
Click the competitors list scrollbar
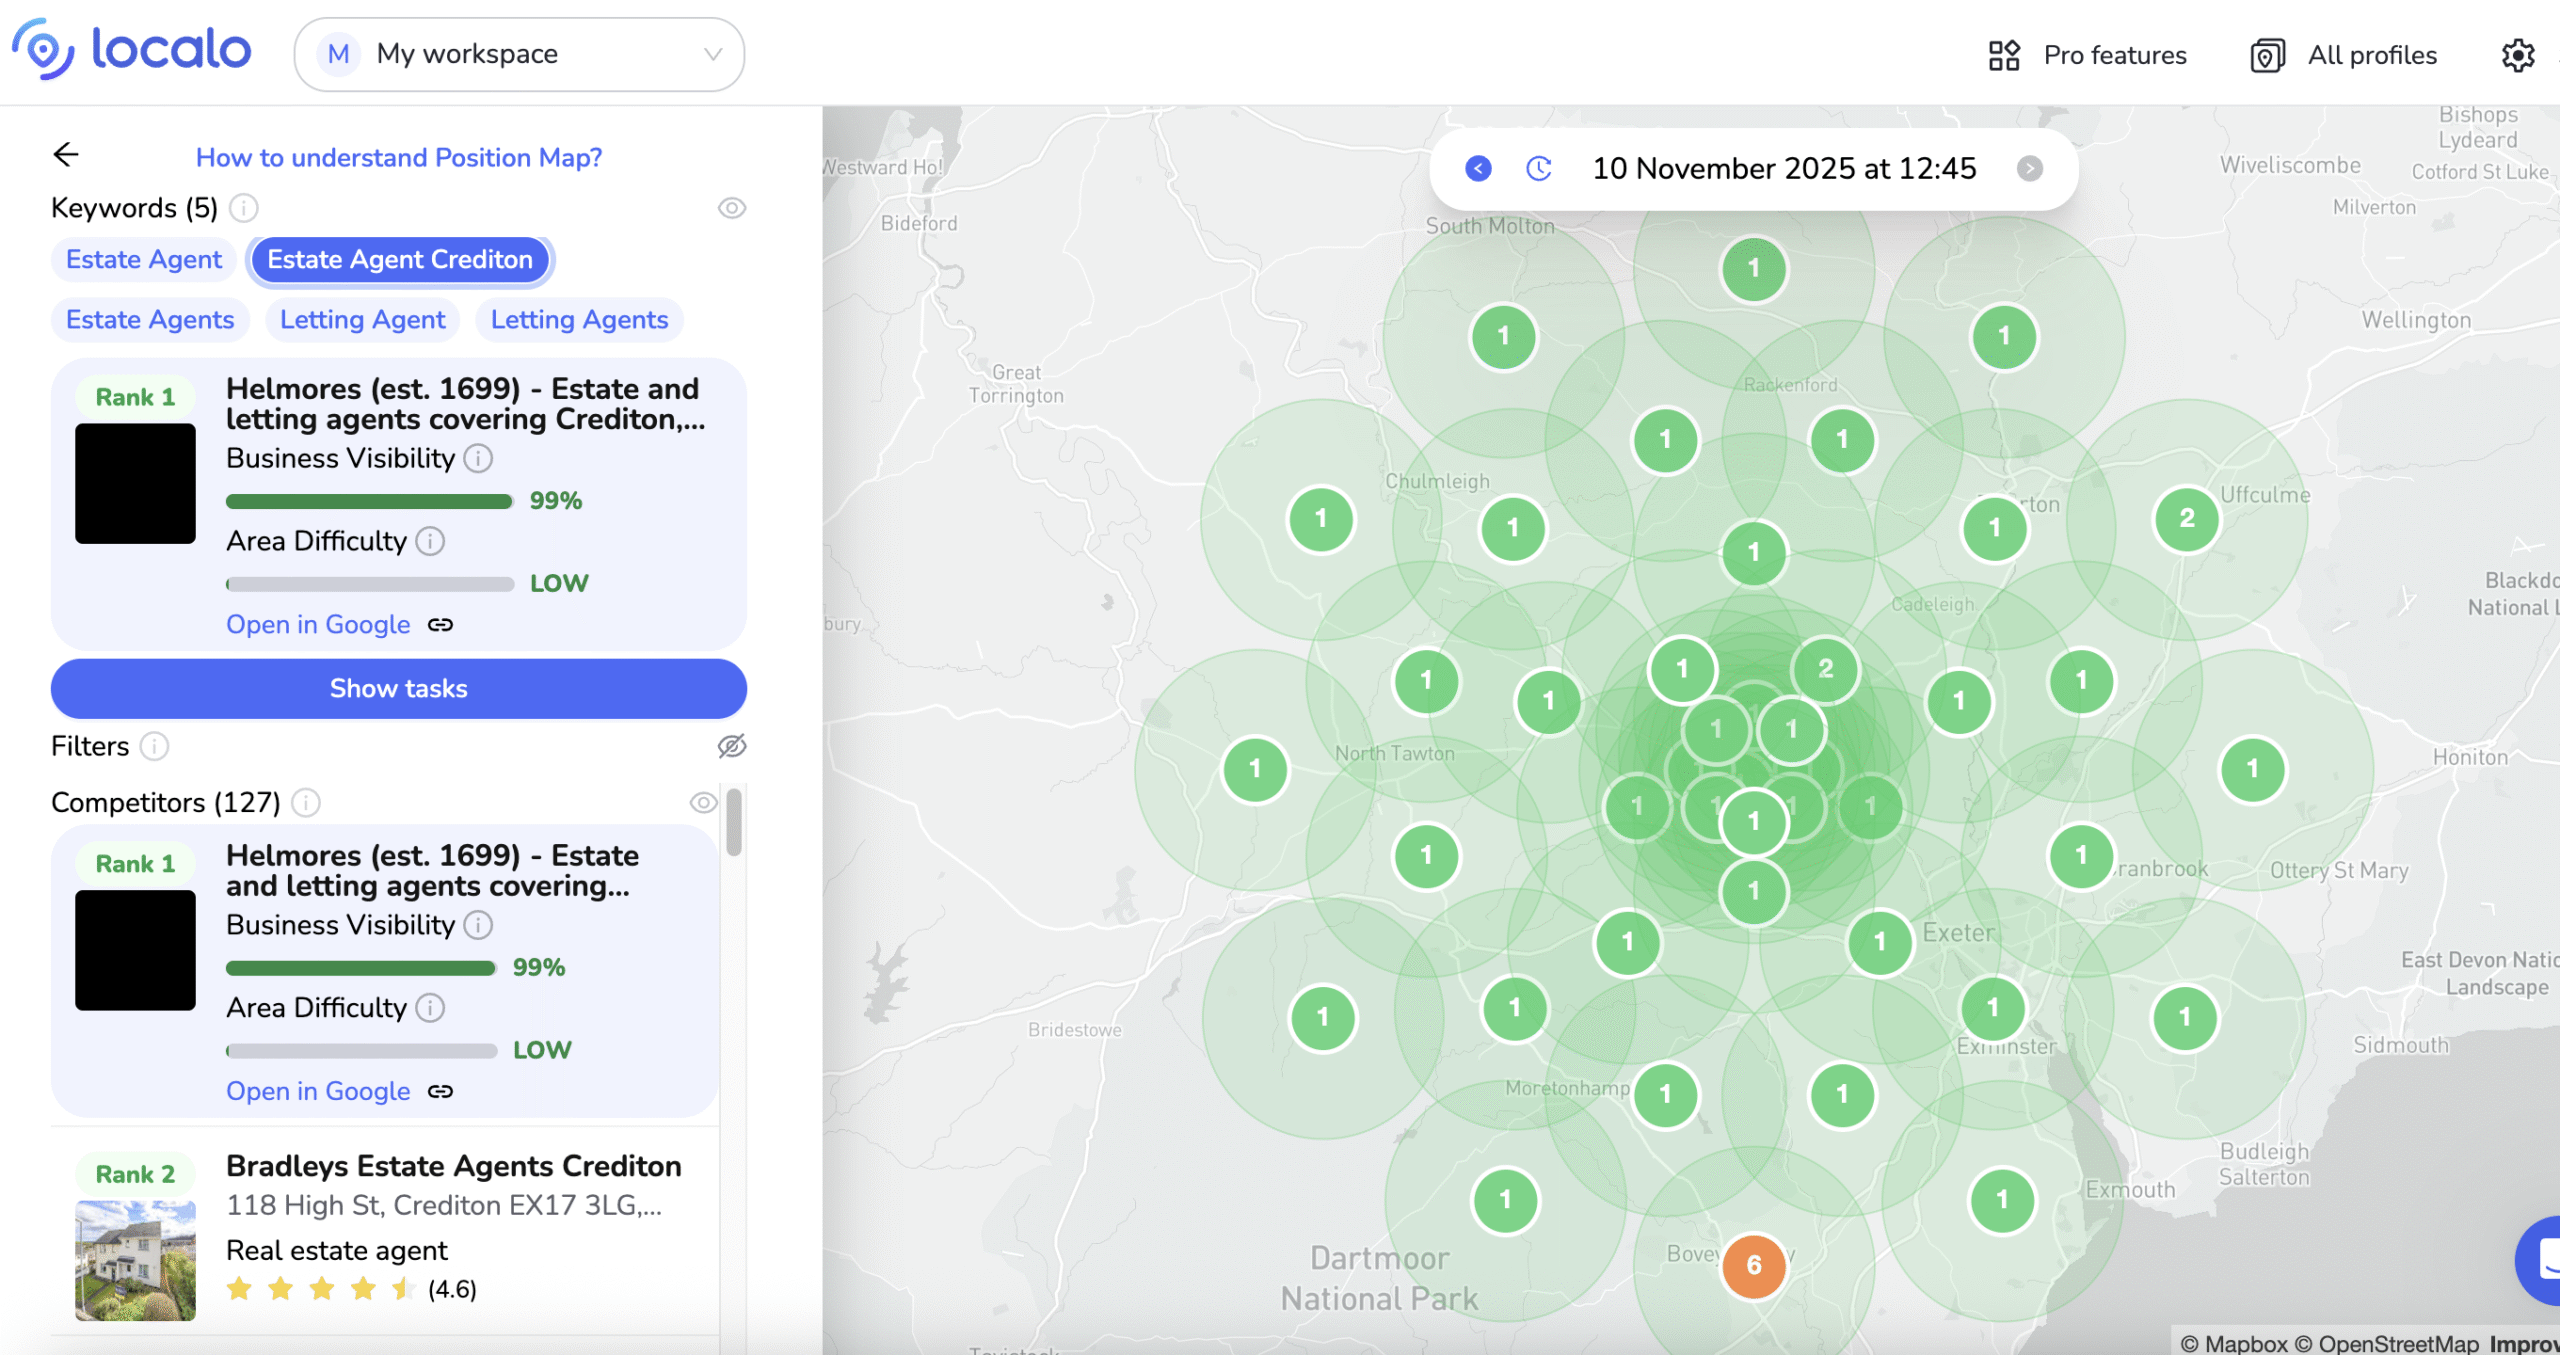click(734, 822)
